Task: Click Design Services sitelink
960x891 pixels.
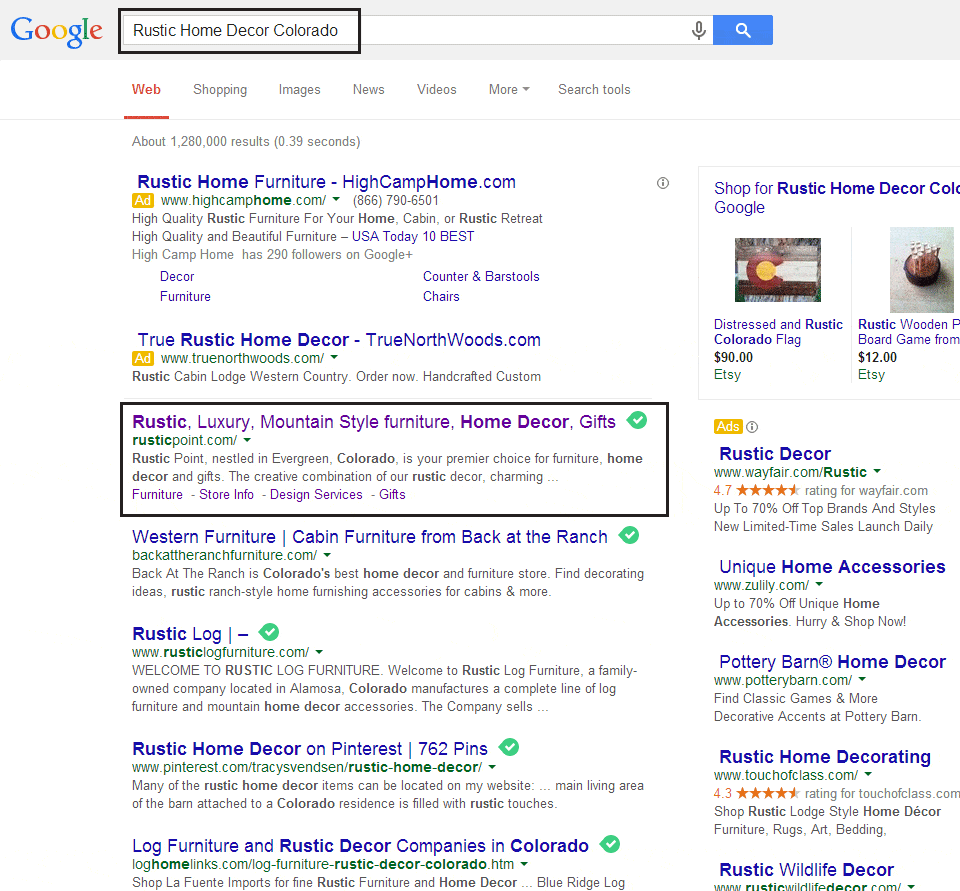Action: point(316,495)
